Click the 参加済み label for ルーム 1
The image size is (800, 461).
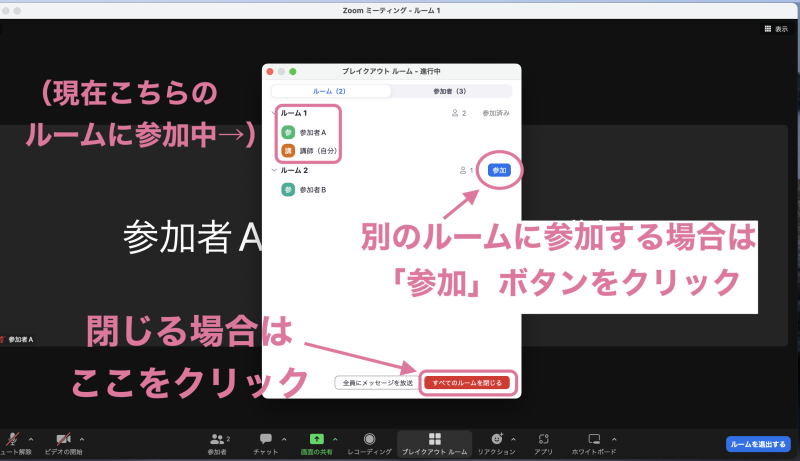click(496, 113)
